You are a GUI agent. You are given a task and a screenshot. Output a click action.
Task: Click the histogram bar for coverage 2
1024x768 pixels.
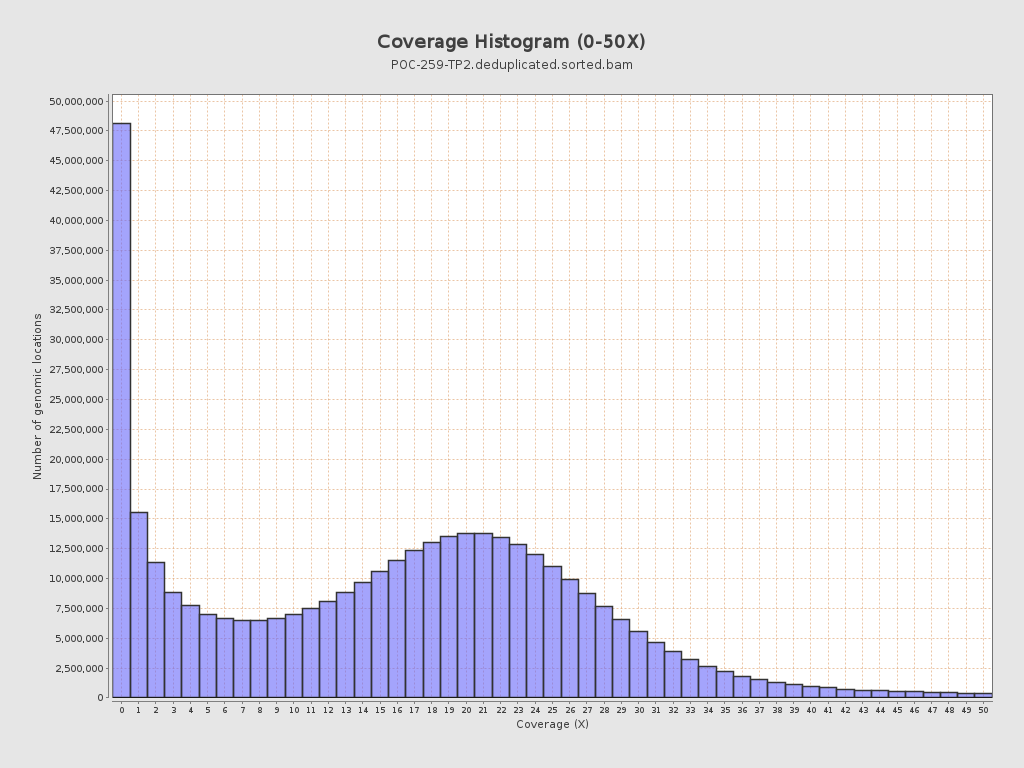coord(156,630)
